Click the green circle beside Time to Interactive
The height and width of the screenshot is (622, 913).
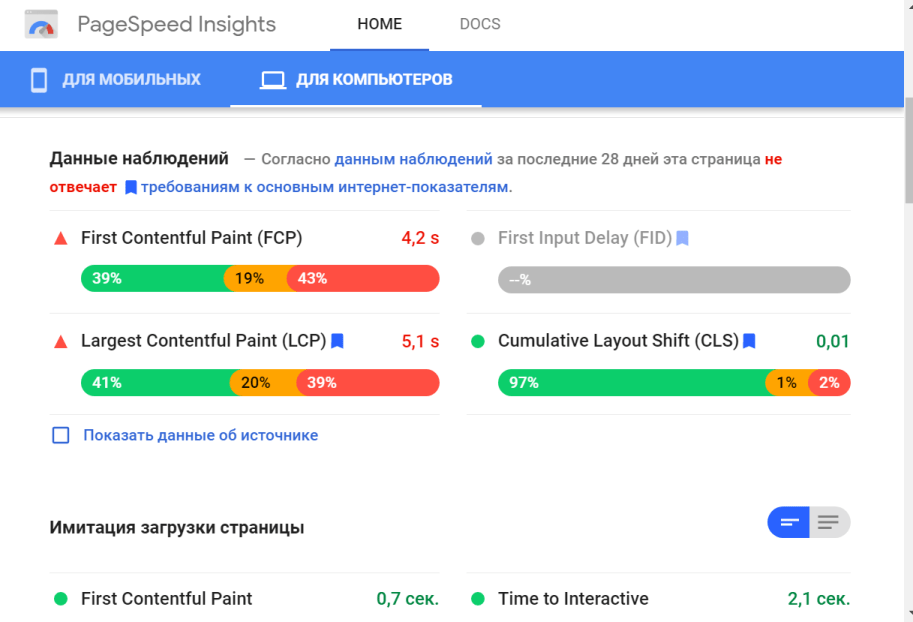478,599
